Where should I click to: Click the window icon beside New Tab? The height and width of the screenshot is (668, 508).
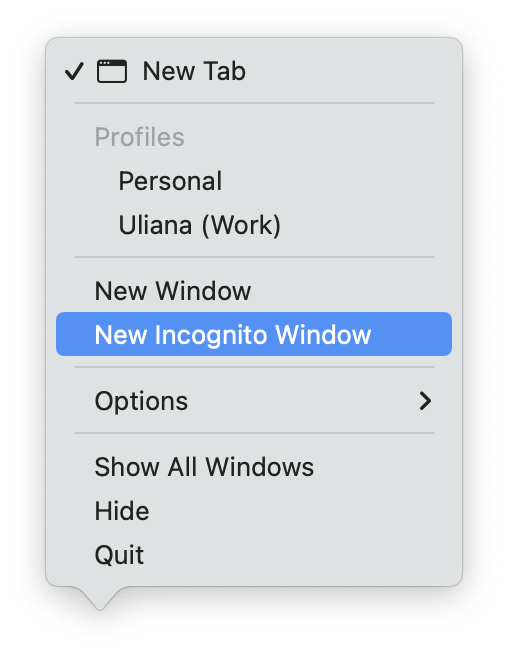(112, 71)
